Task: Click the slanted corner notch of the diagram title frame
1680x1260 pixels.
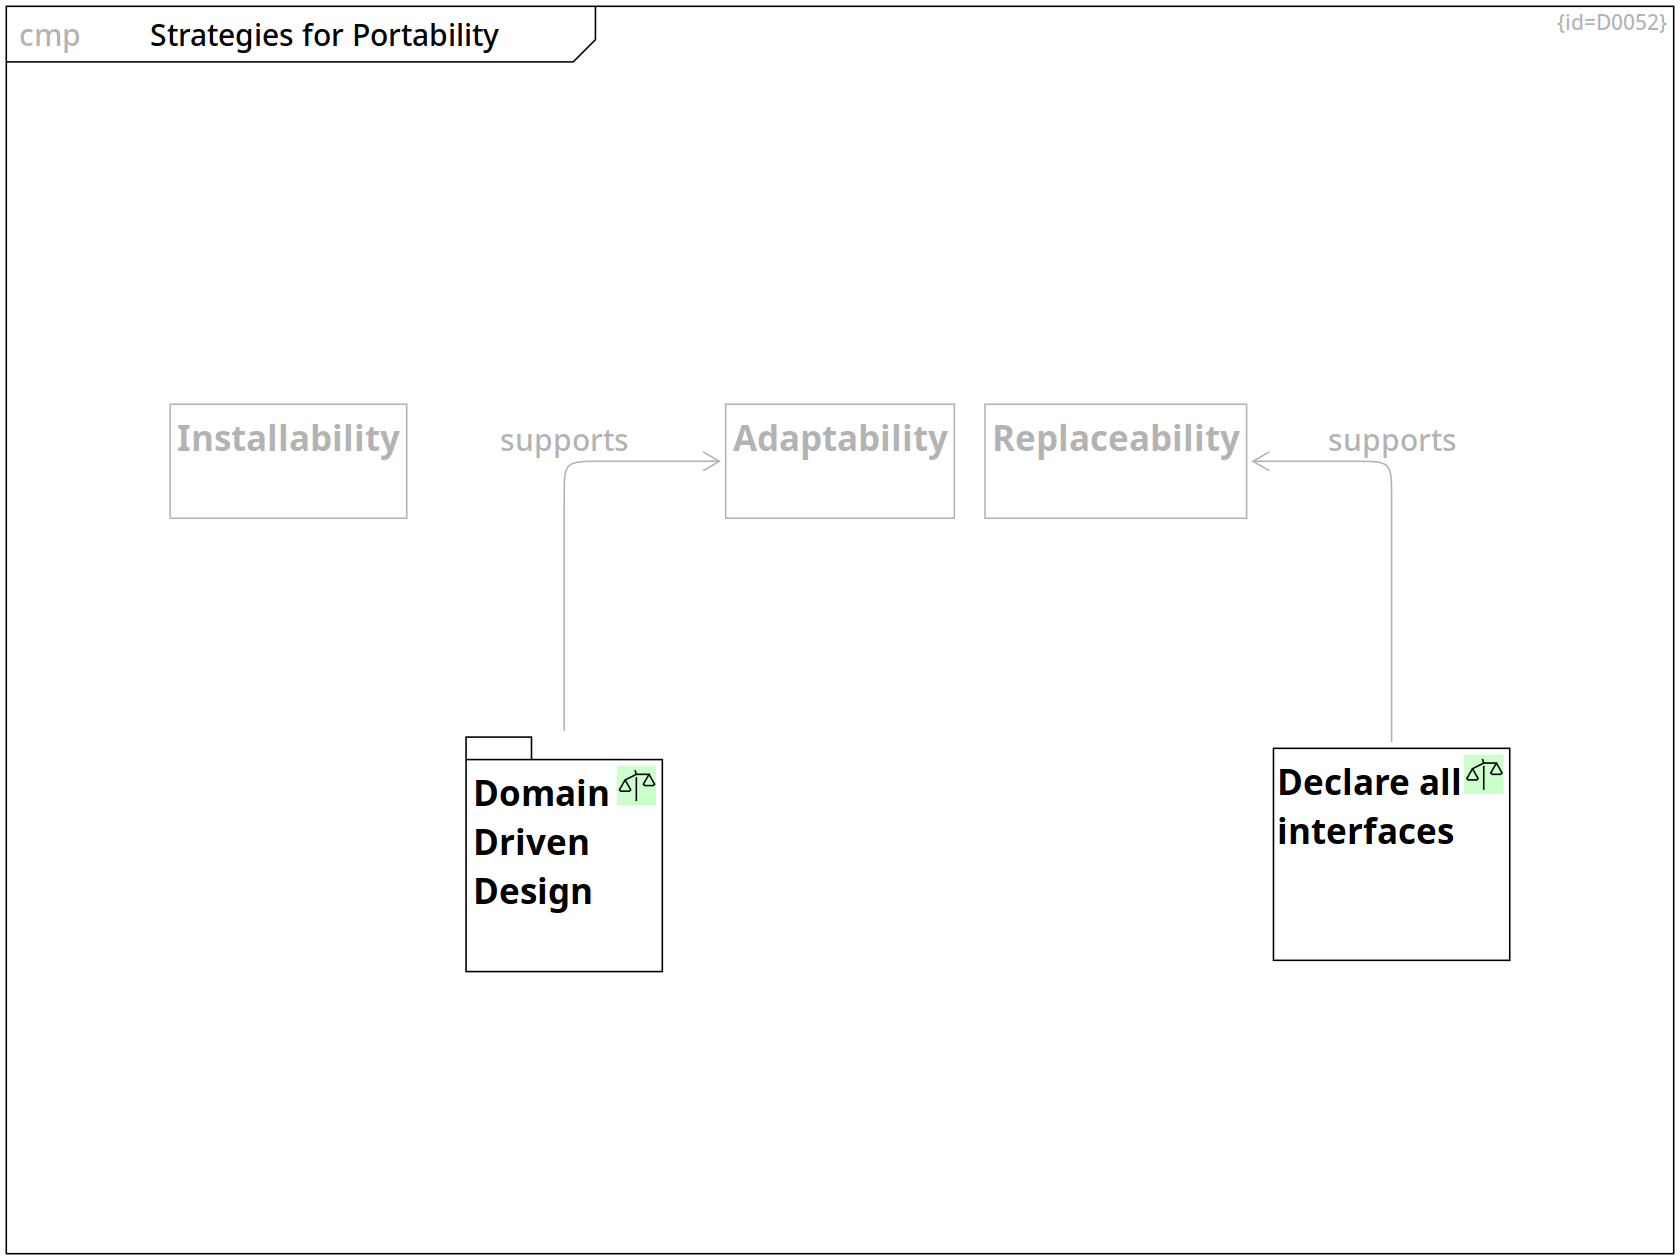Action: point(585,51)
